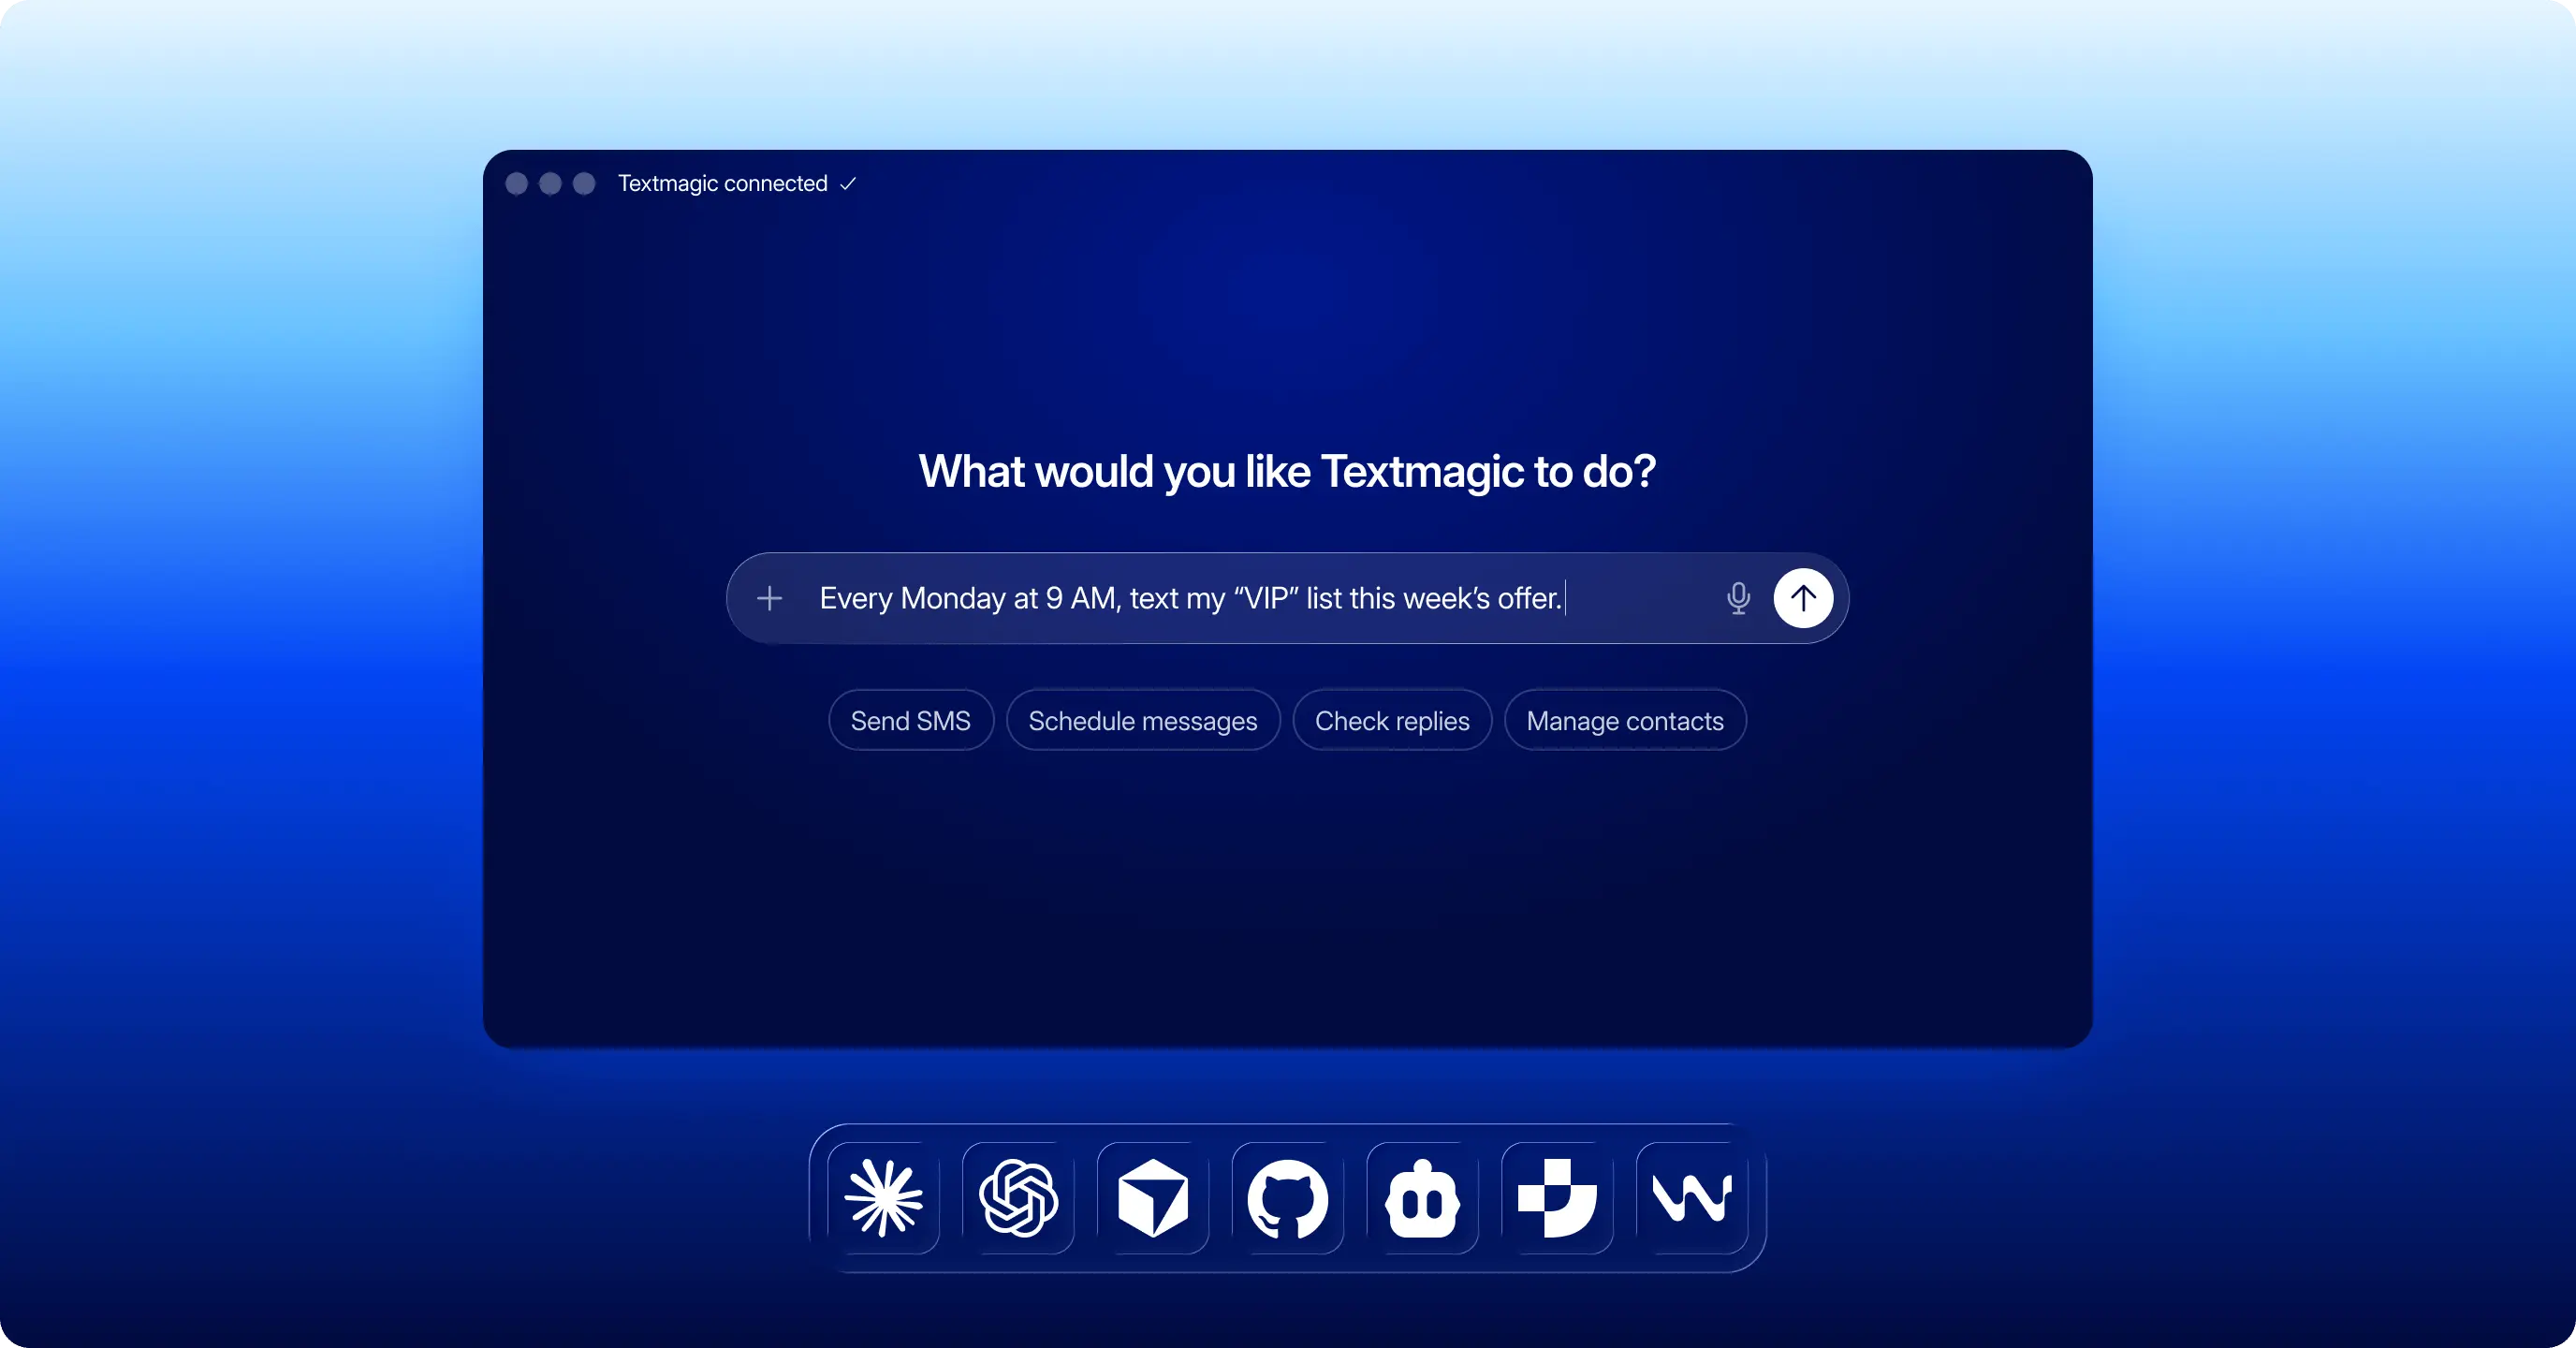Choose the Send SMS suggestion chip
Screen dimensions: 2576x1348
(x=910, y=720)
